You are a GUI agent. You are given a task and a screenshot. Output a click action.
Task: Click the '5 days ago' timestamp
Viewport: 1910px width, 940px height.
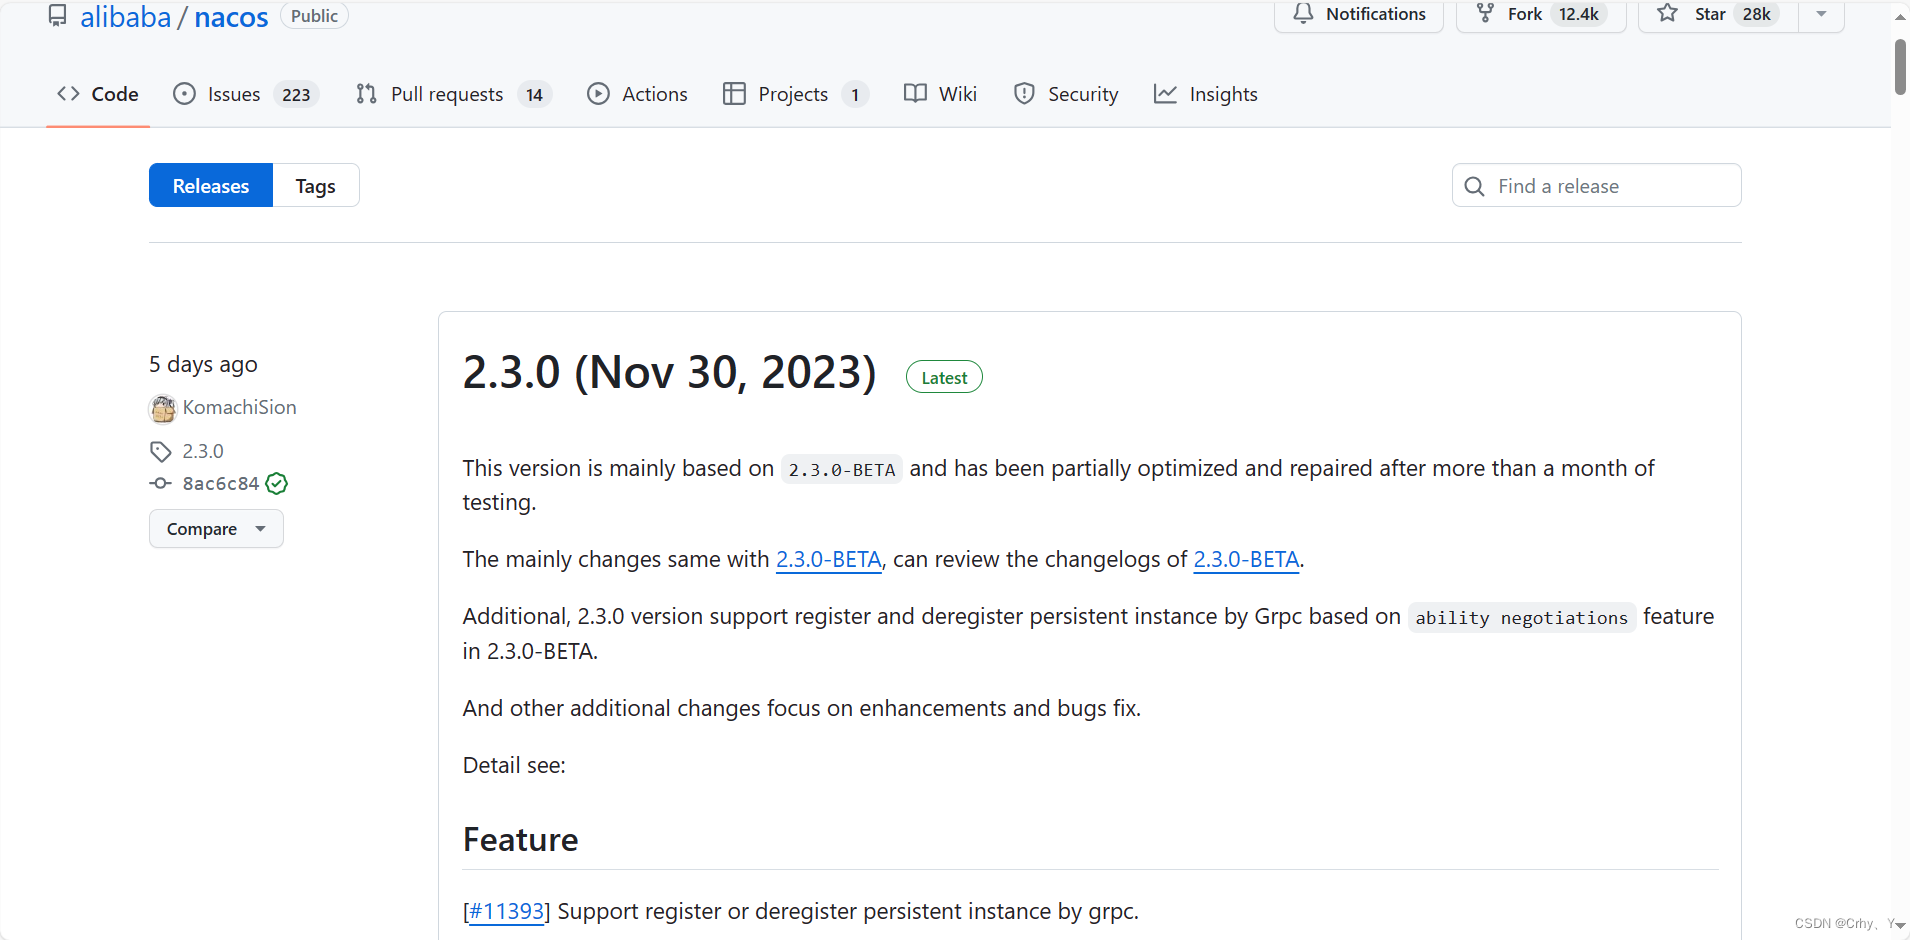coord(203,364)
